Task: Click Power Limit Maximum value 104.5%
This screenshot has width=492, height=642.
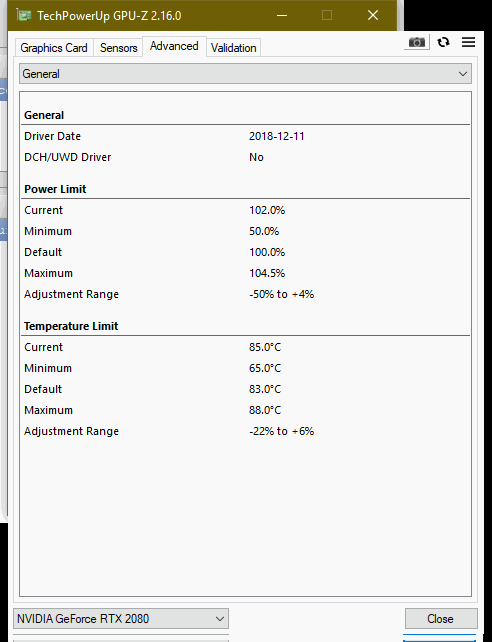Action: pos(267,273)
